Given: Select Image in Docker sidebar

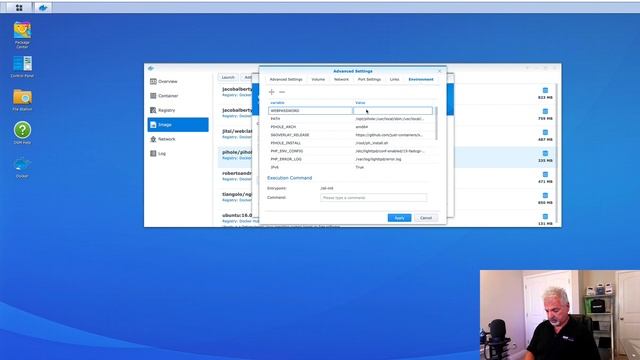Looking at the screenshot, I should tap(178, 124).
